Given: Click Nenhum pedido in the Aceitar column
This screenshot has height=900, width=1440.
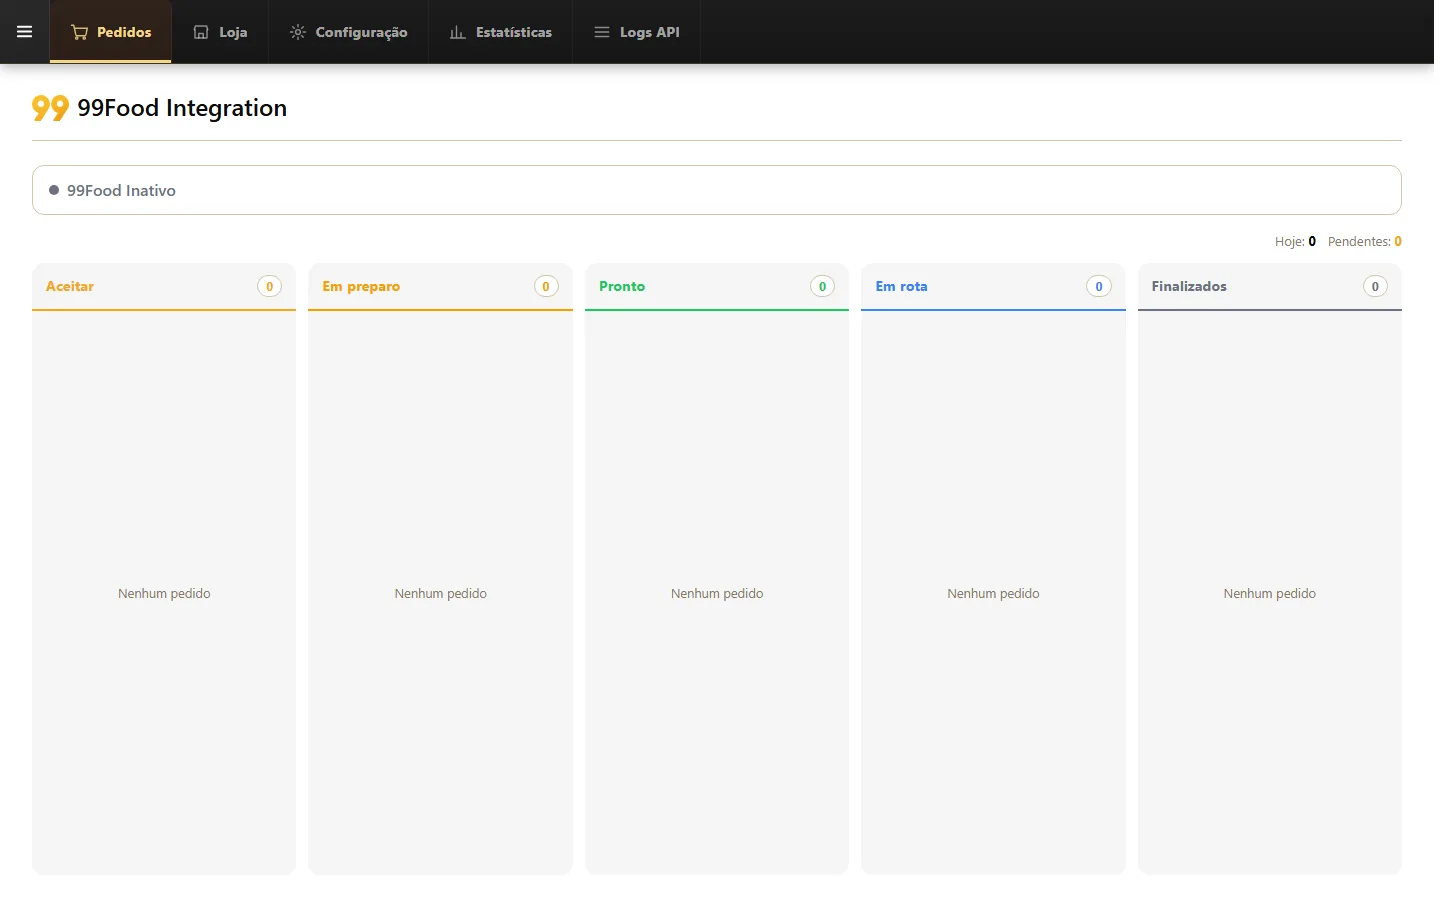Looking at the screenshot, I should tap(164, 593).
